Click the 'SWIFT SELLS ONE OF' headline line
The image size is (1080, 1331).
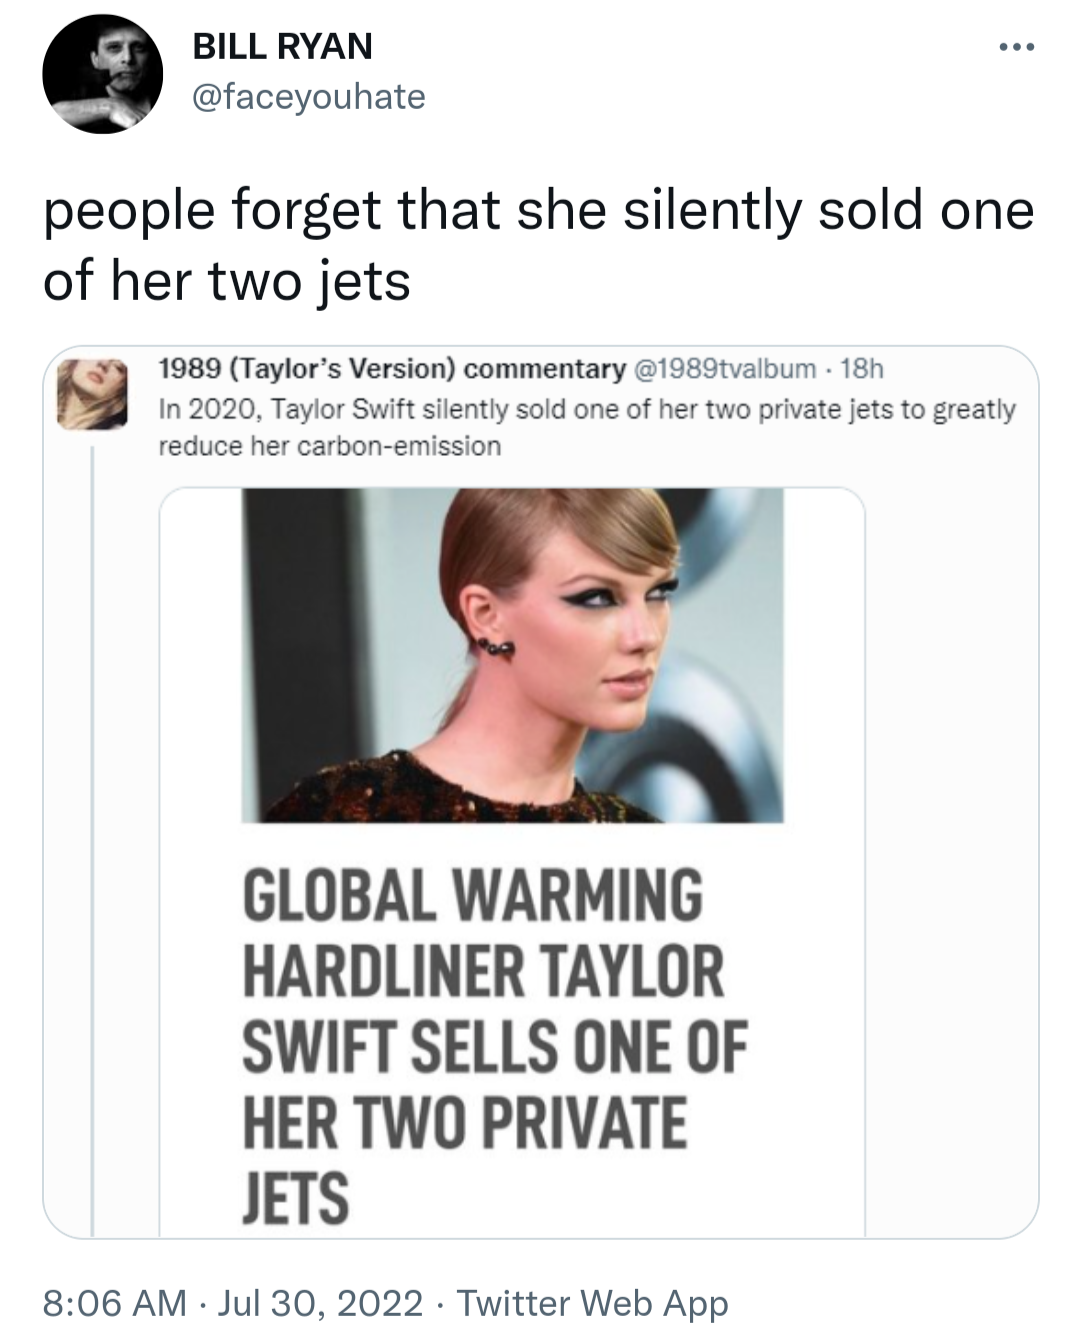[x=495, y=1046]
